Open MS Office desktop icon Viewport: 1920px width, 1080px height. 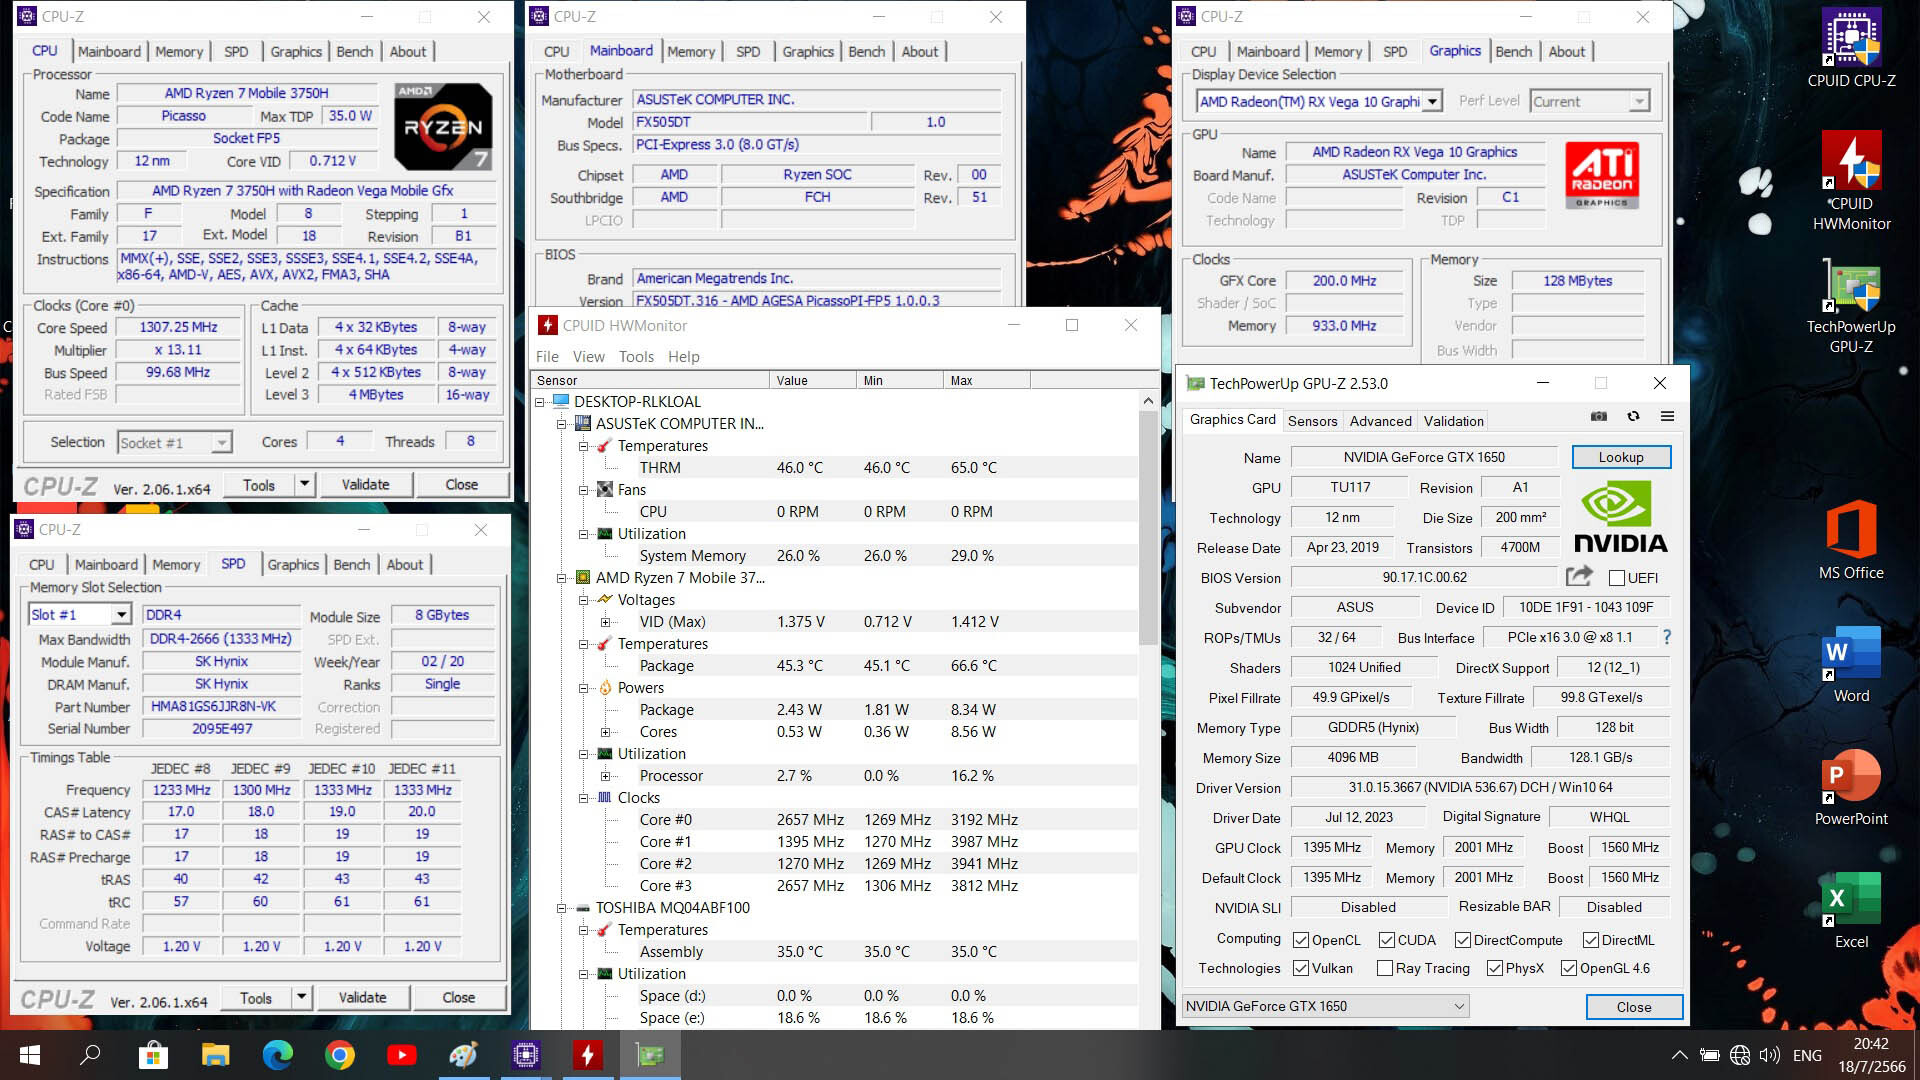[x=1851, y=540]
